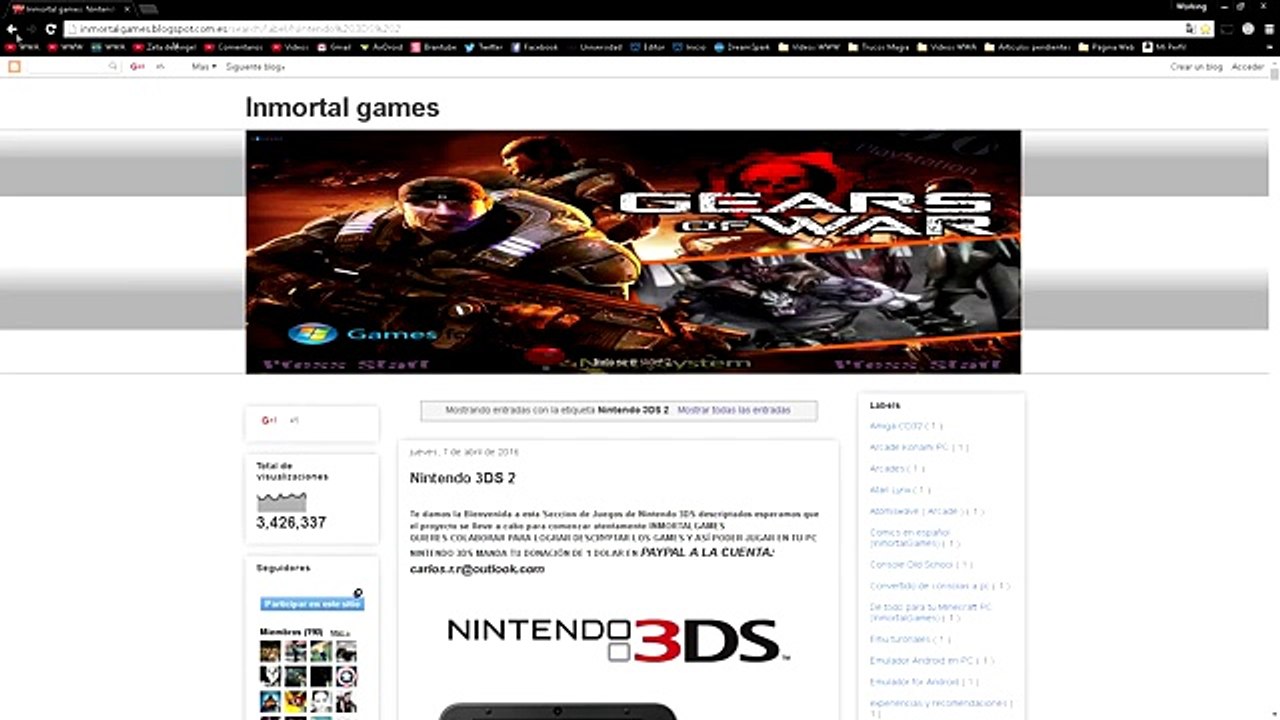The height and width of the screenshot is (720, 1280).
Task: Open the Trucos Magia bookmarks folder
Action: click(x=881, y=47)
